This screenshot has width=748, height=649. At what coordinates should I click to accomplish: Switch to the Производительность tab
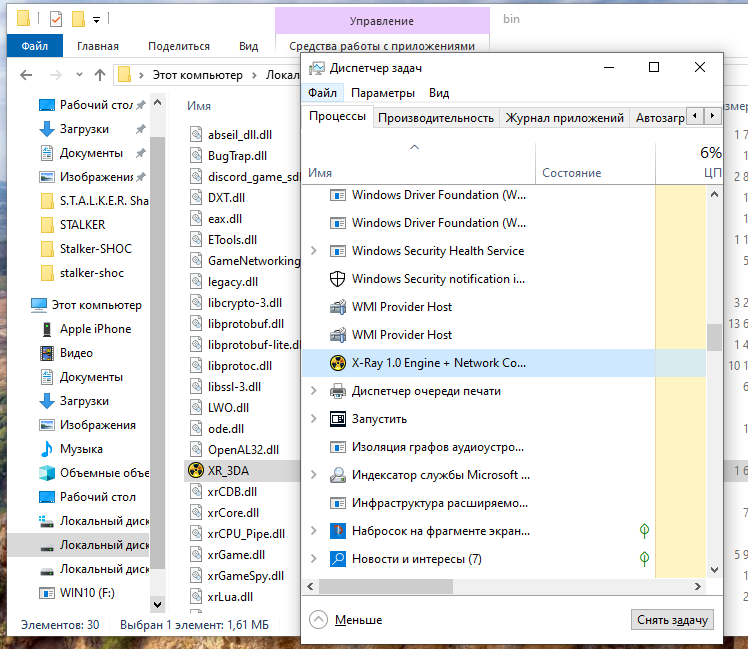(x=435, y=117)
